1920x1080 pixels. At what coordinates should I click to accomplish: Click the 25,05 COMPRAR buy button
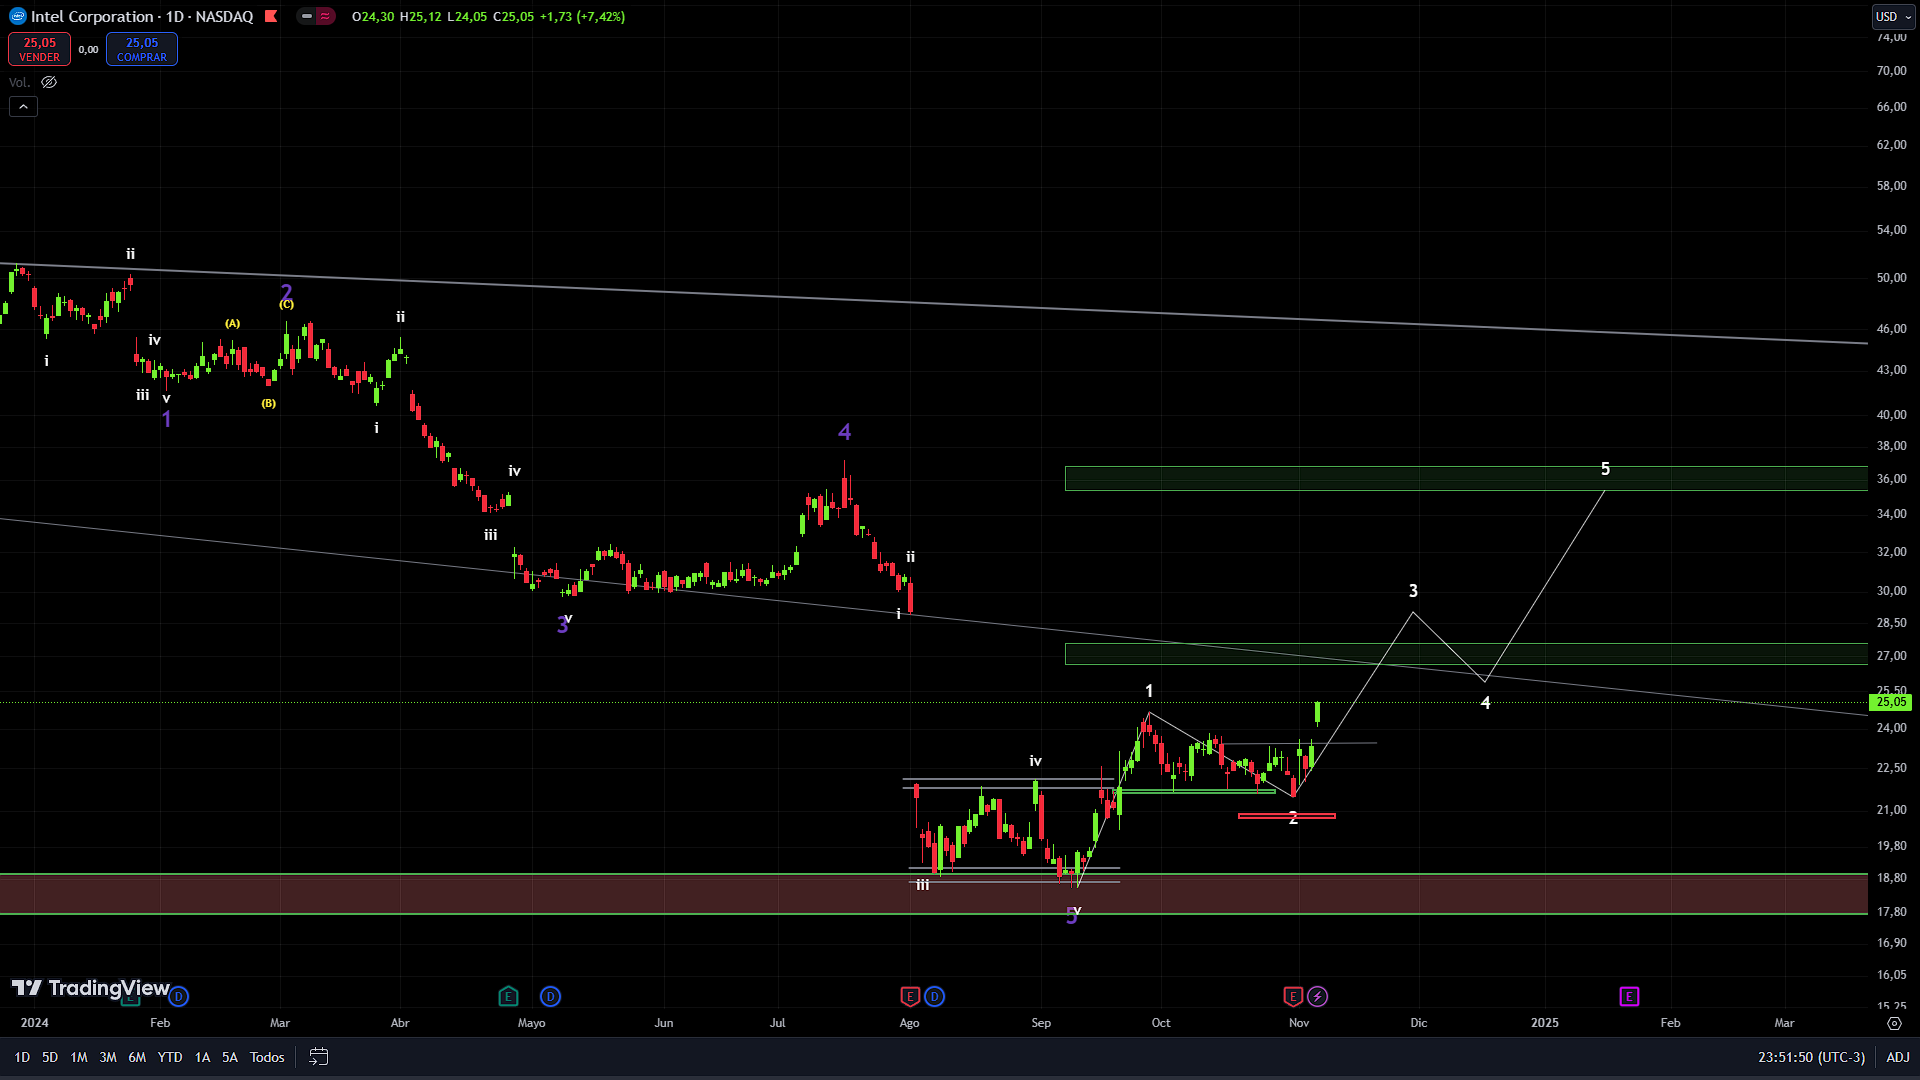coord(142,49)
